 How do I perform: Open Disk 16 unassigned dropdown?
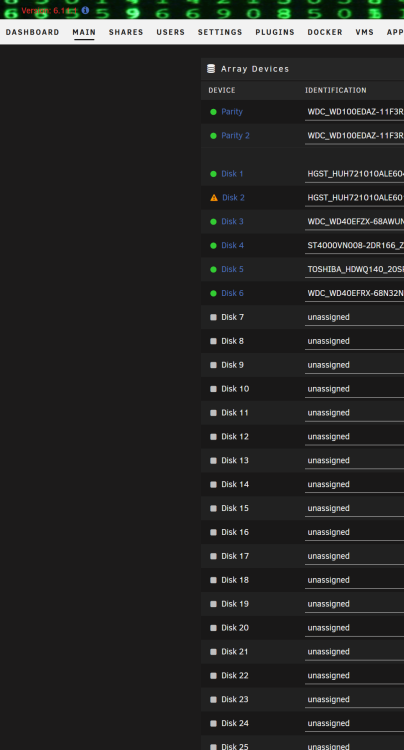[x=354, y=533]
